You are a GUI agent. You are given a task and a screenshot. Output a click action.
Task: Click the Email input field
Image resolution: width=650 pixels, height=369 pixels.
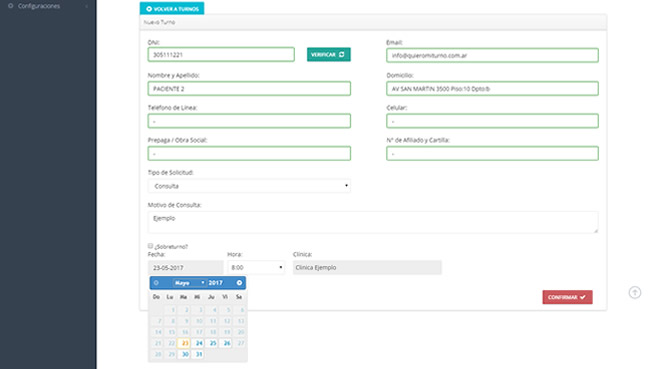click(492, 55)
